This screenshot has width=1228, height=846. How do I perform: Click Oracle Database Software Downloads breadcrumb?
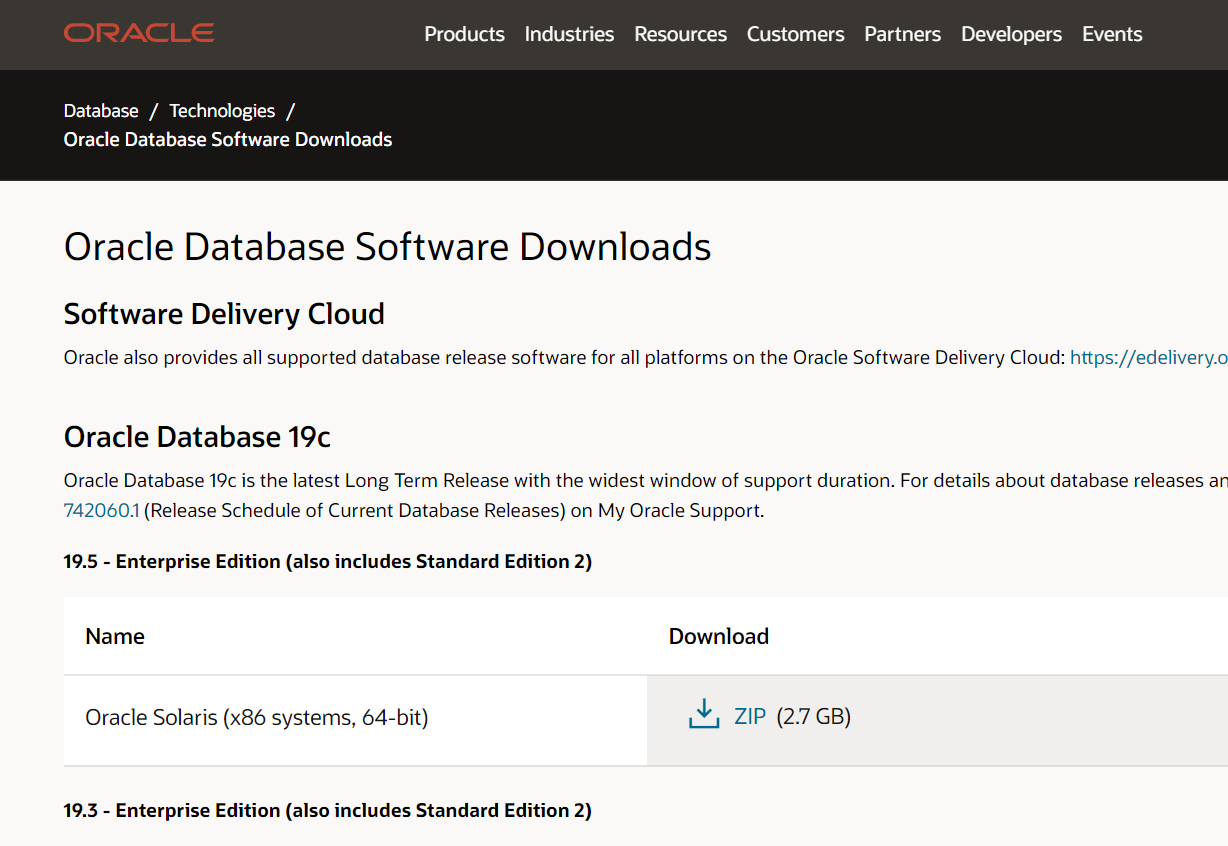pyautogui.click(x=228, y=140)
